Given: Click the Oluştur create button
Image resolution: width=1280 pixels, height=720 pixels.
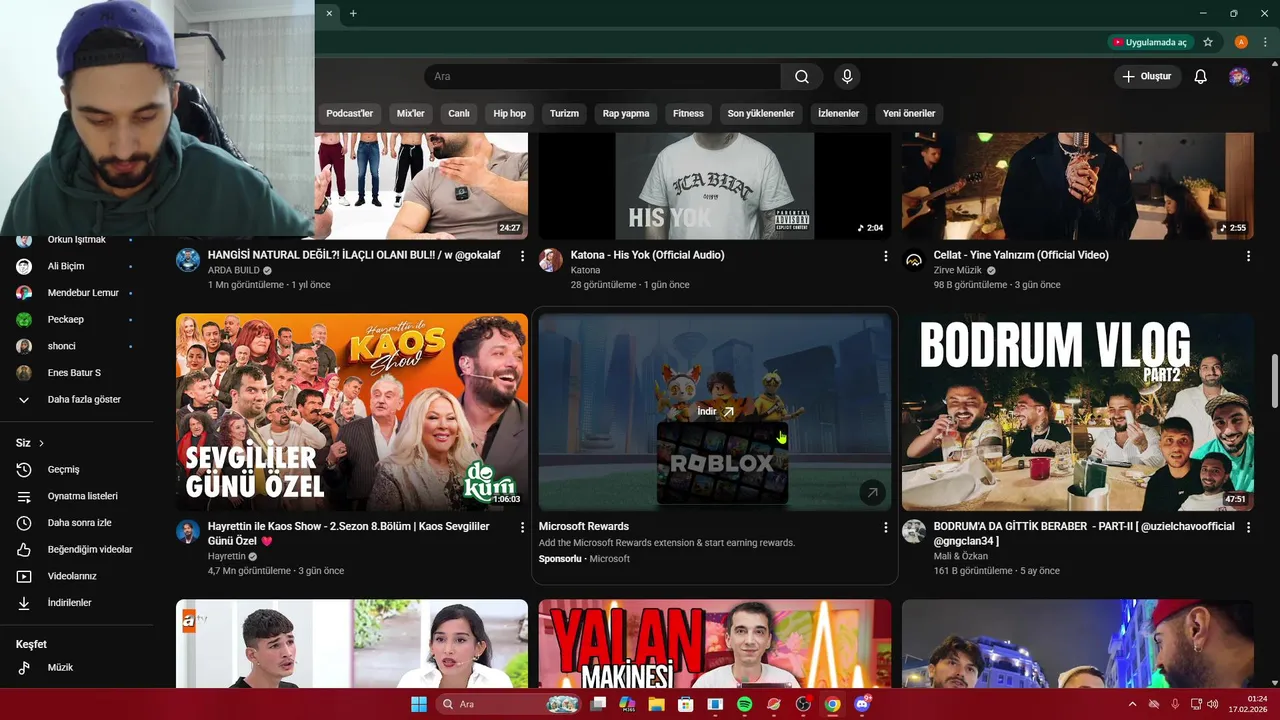Looking at the screenshot, I should (x=1147, y=77).
